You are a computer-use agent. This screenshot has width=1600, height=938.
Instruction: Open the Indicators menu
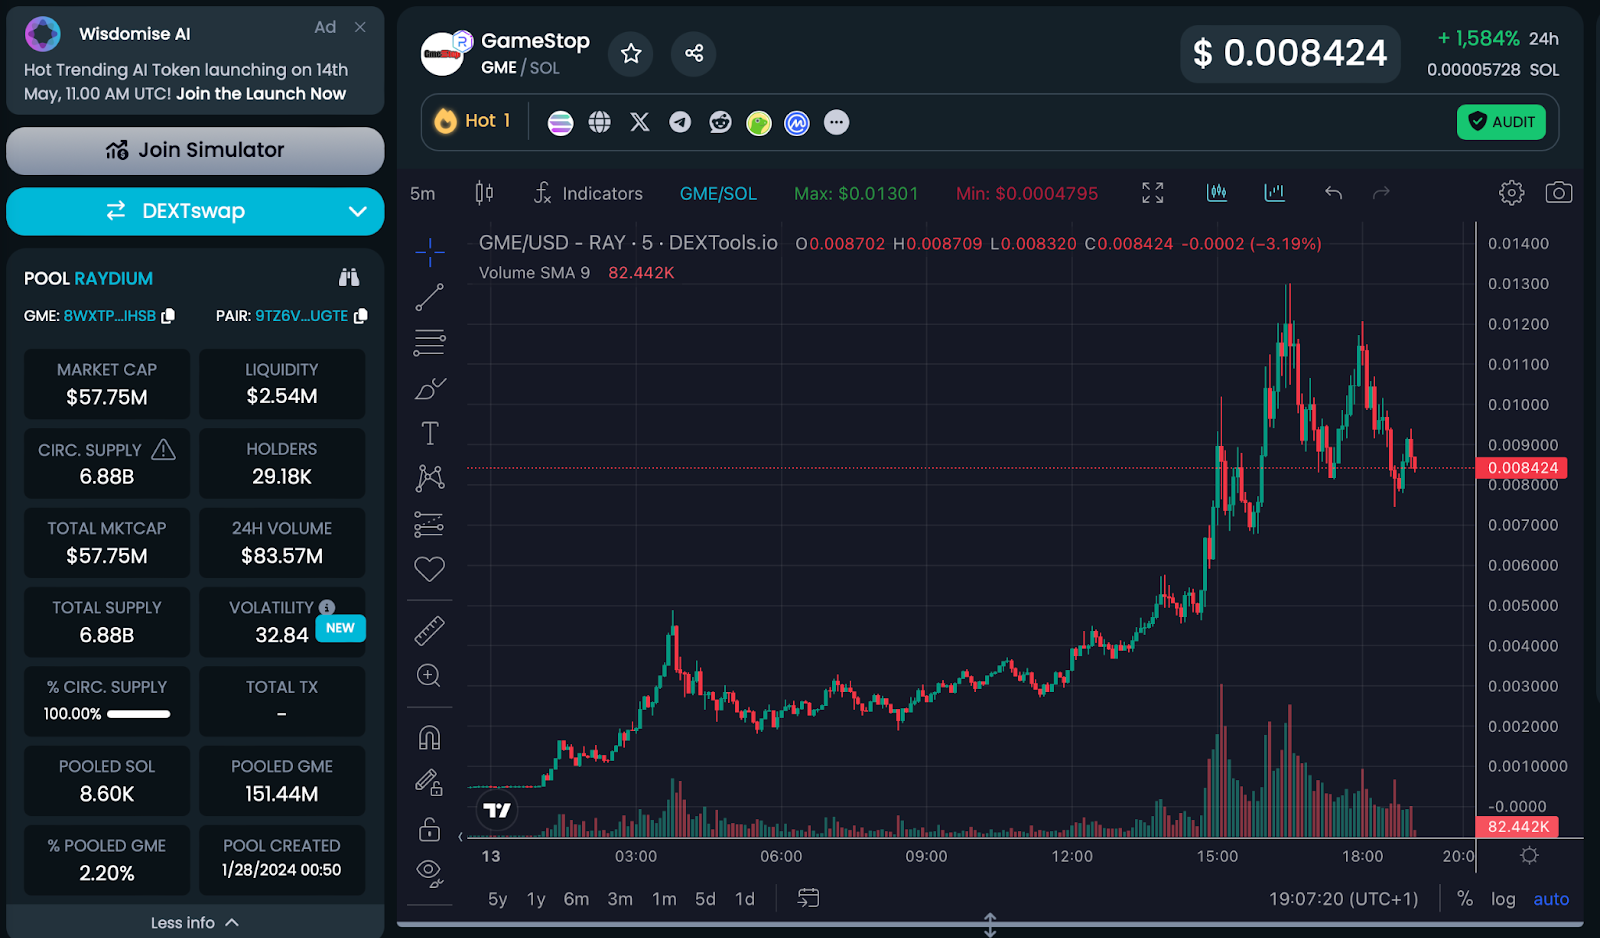coord(588,193)
